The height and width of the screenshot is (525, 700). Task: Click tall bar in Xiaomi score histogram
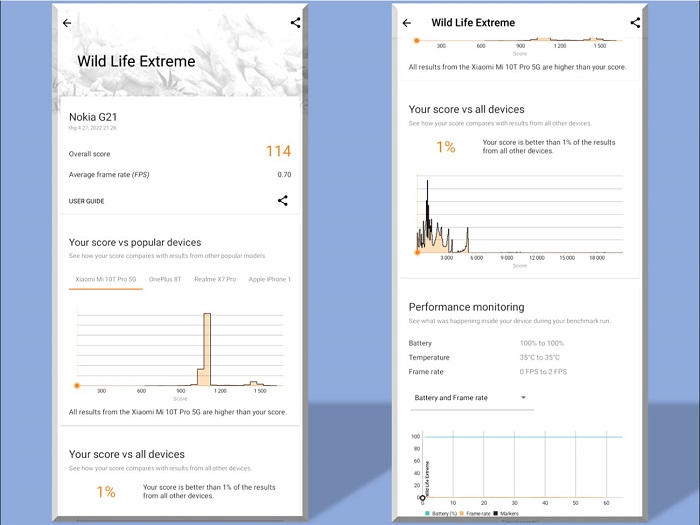207,350
